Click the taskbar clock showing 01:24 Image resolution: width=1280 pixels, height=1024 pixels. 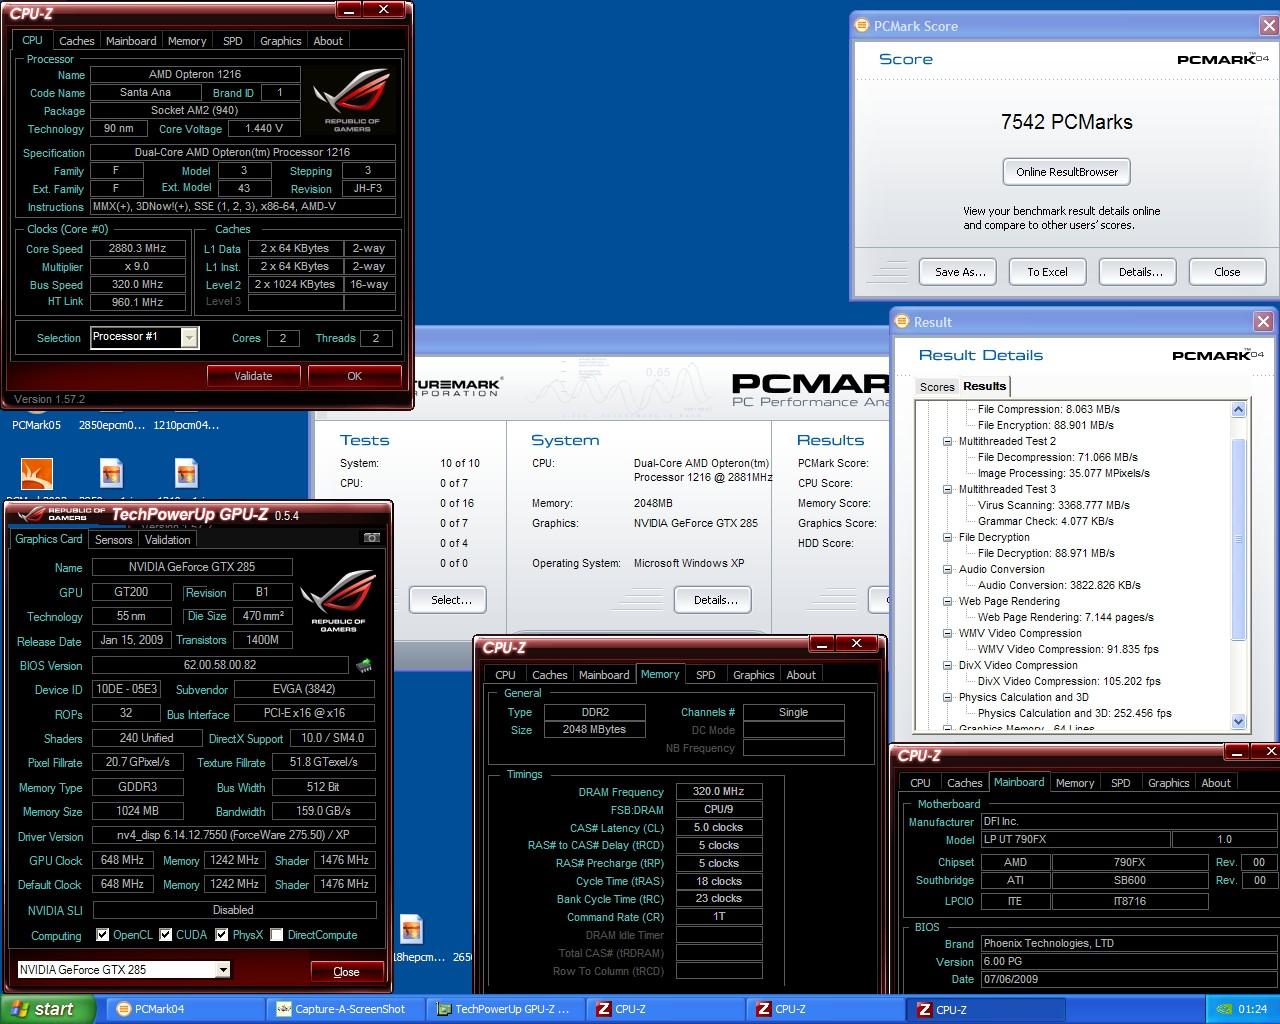point(1252,1009)
